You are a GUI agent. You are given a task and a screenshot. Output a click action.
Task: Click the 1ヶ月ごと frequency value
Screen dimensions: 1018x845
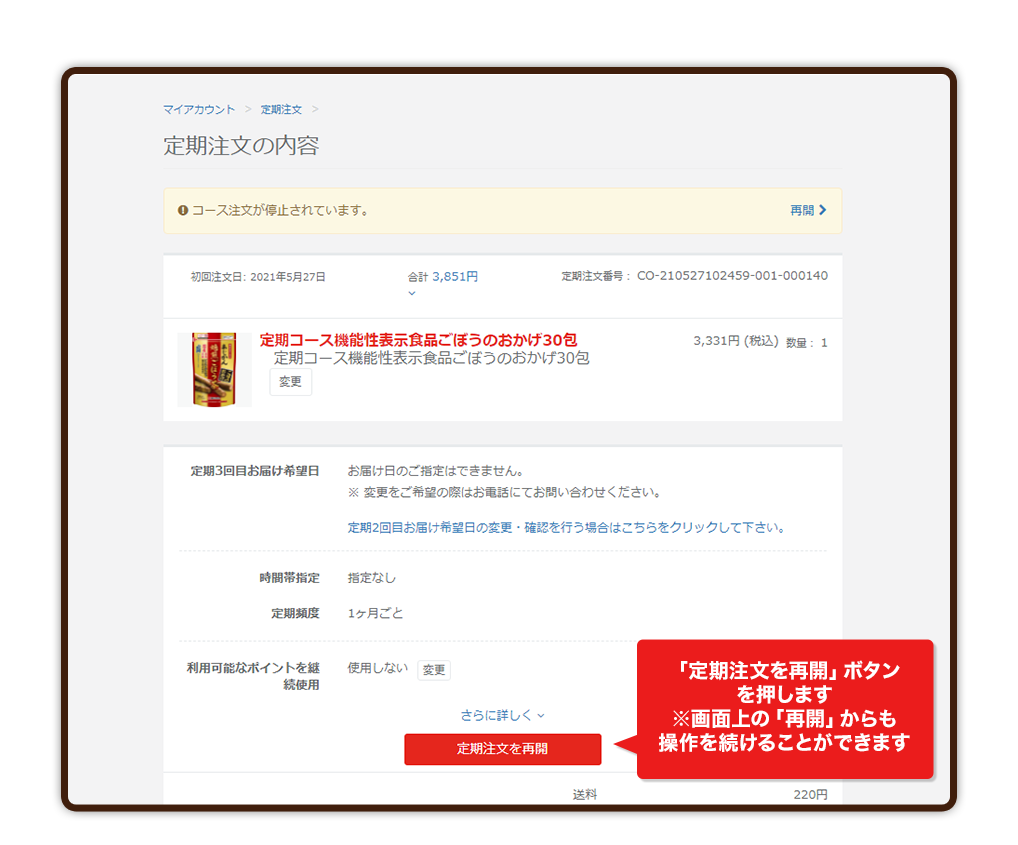375,613
